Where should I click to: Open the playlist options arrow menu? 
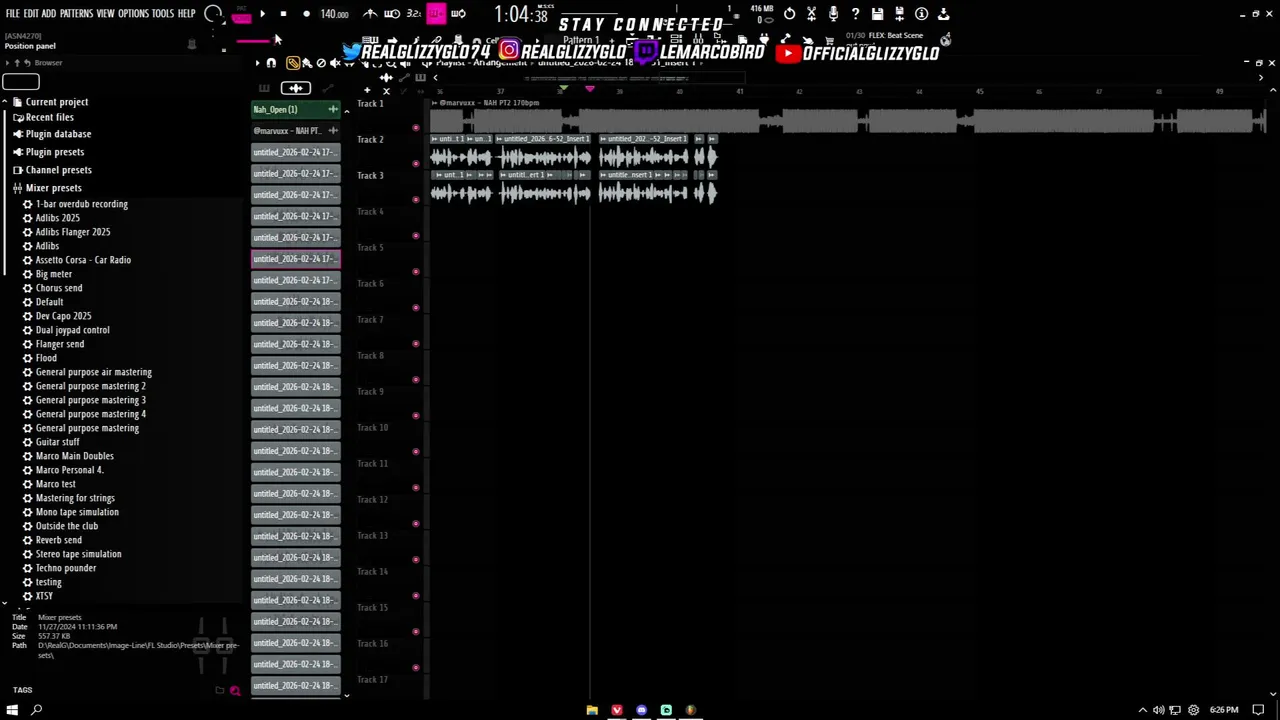257,63
